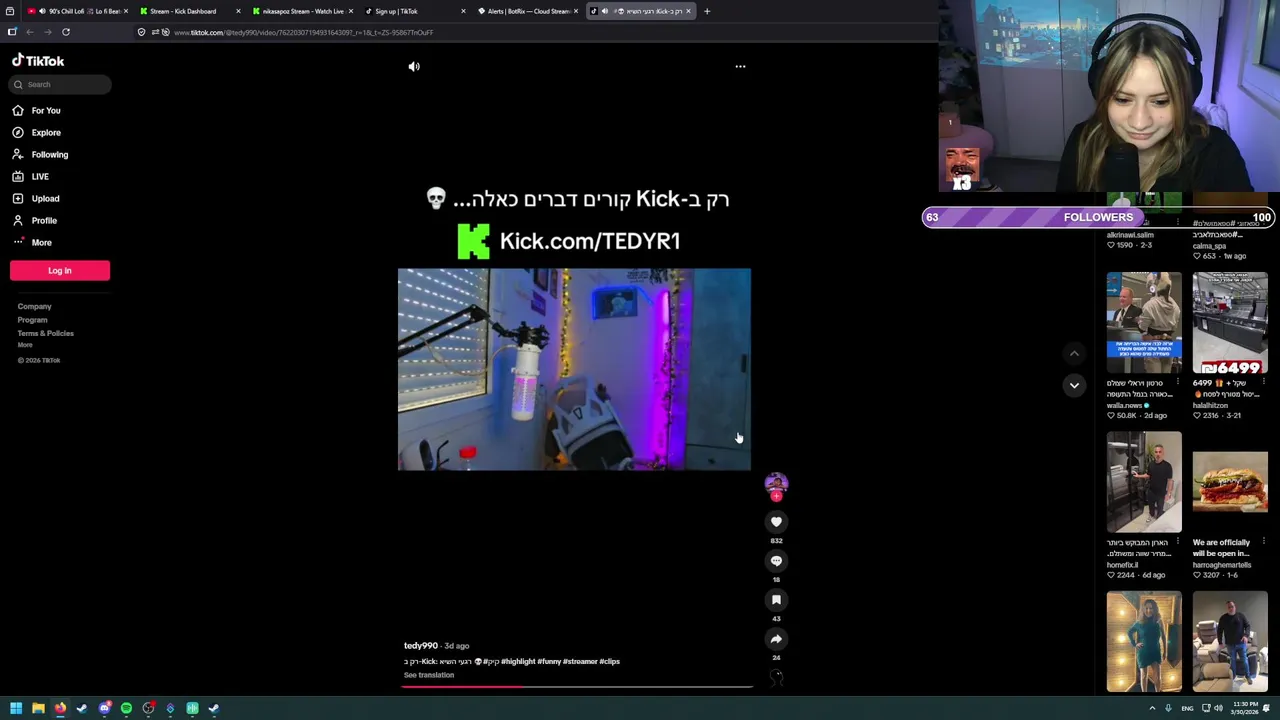The image size is (1280, 720).
Task: Click the walla.news account name
Action: 1125,405
